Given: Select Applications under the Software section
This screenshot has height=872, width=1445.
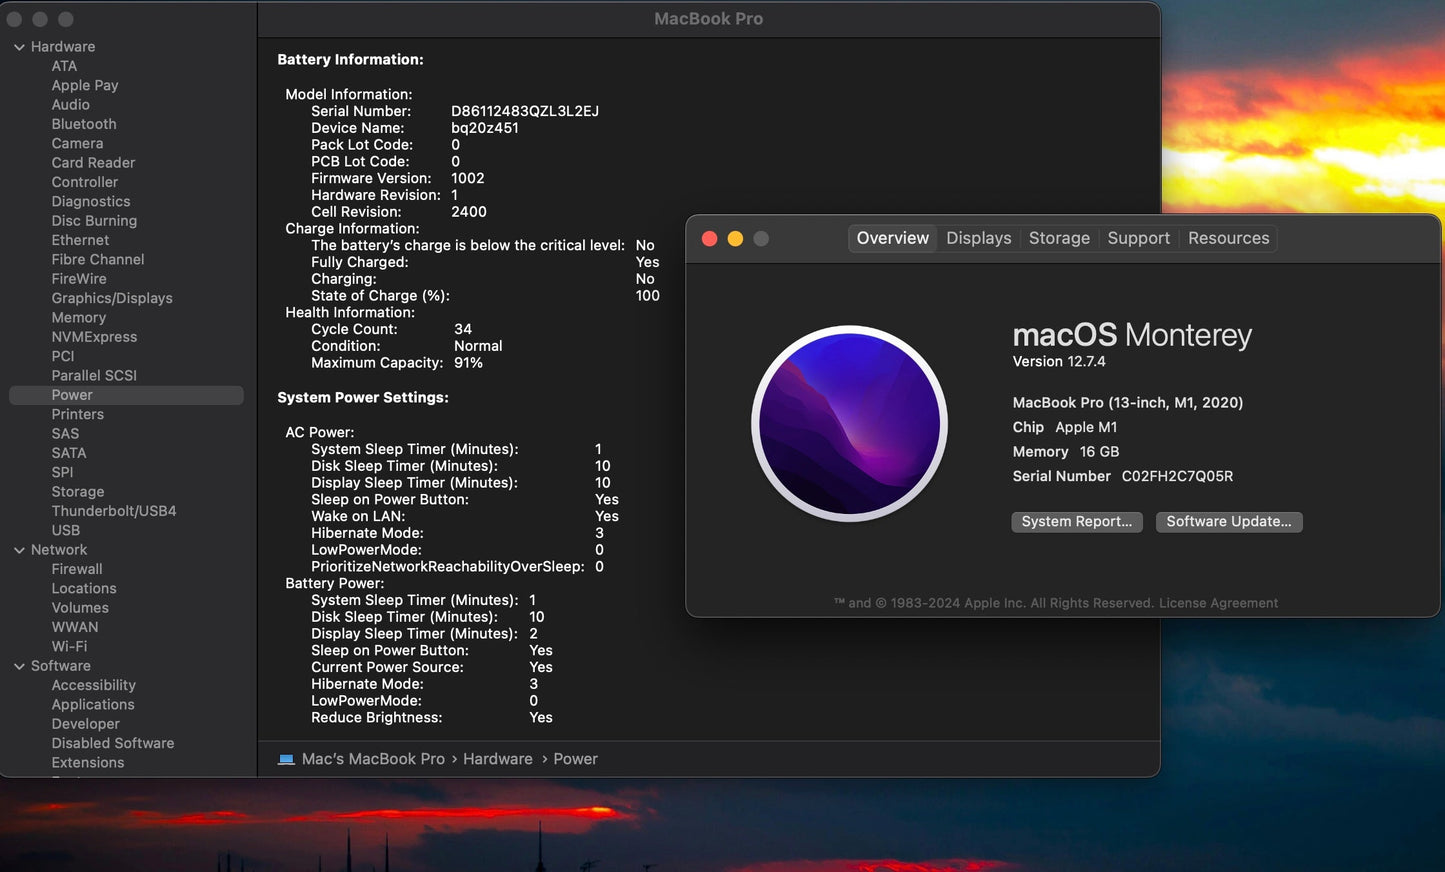Looking at the screenshot, I should click(x=92, y=704).
